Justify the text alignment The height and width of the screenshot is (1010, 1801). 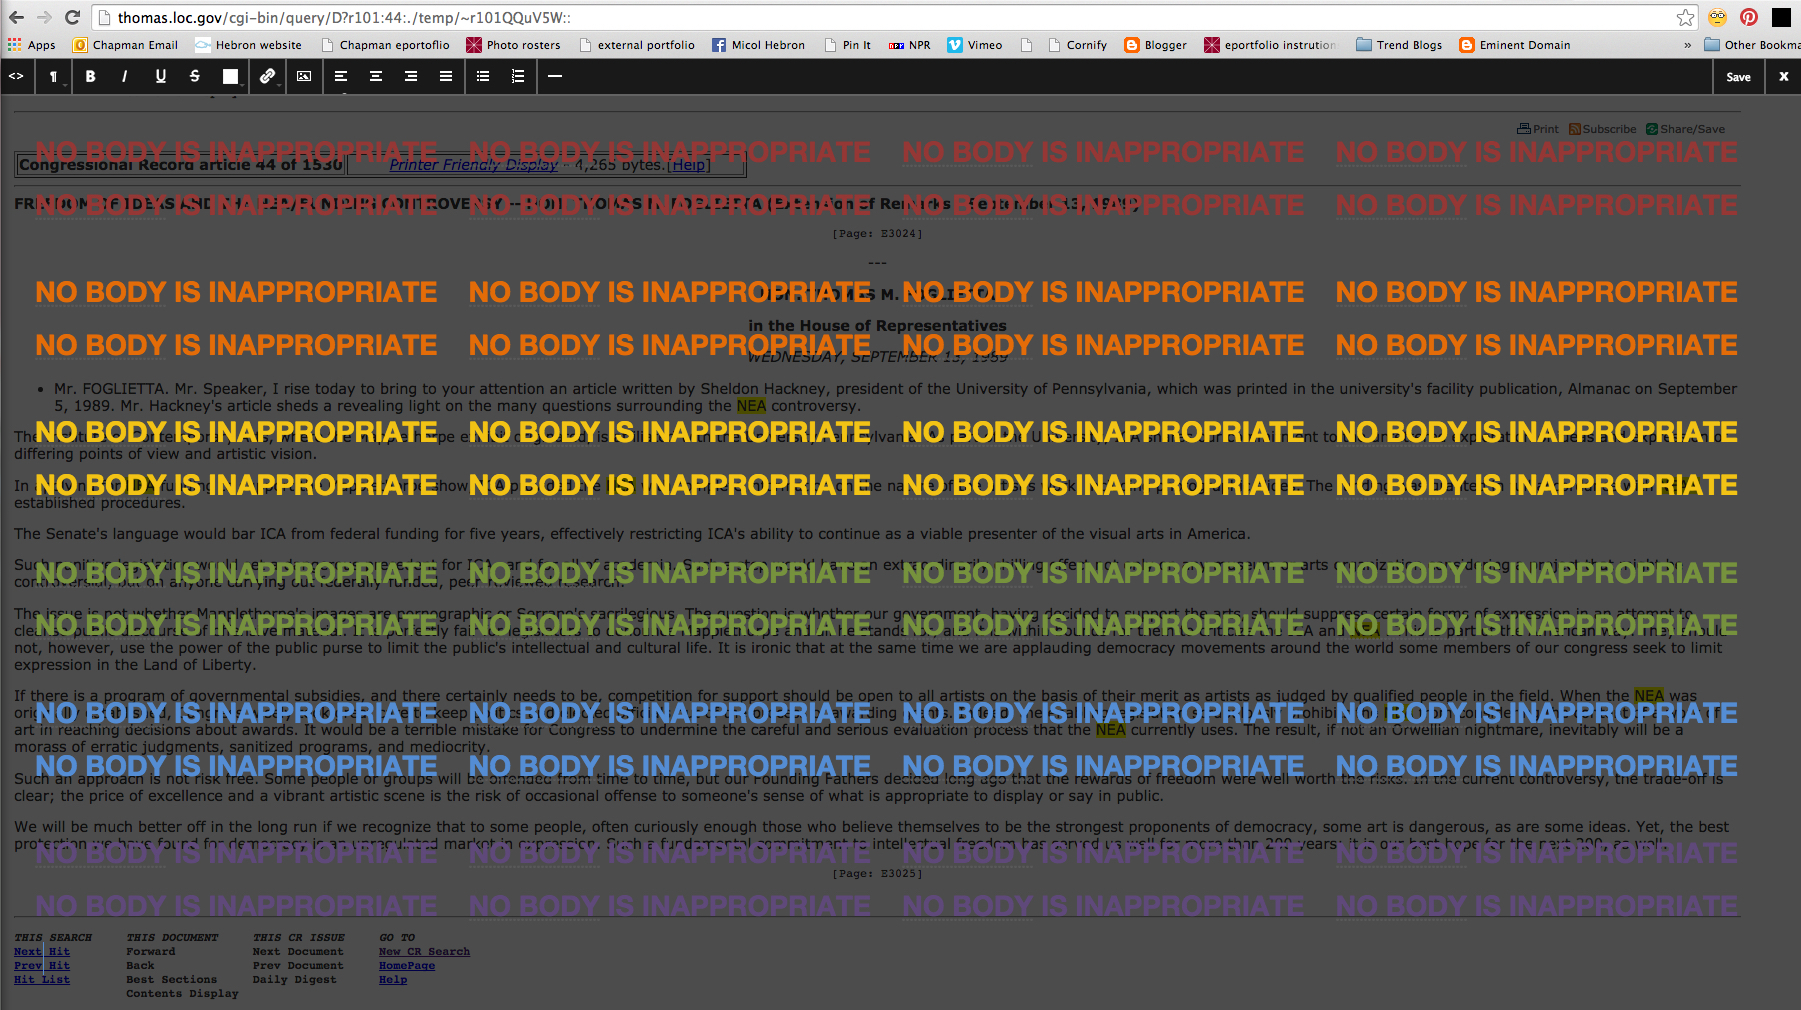coord(446,76)
